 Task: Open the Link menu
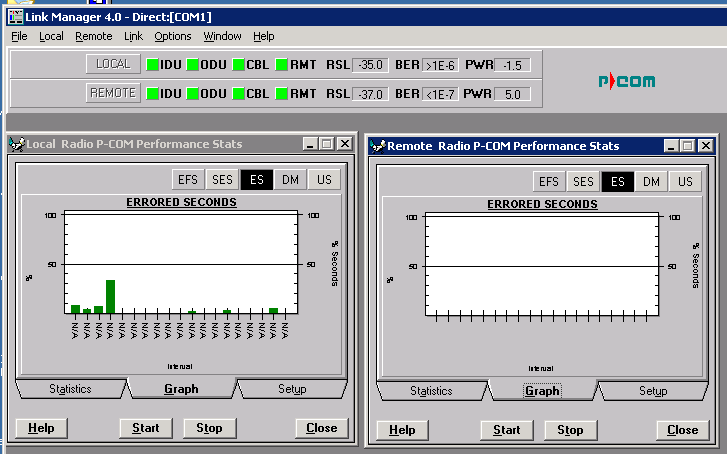133,36
